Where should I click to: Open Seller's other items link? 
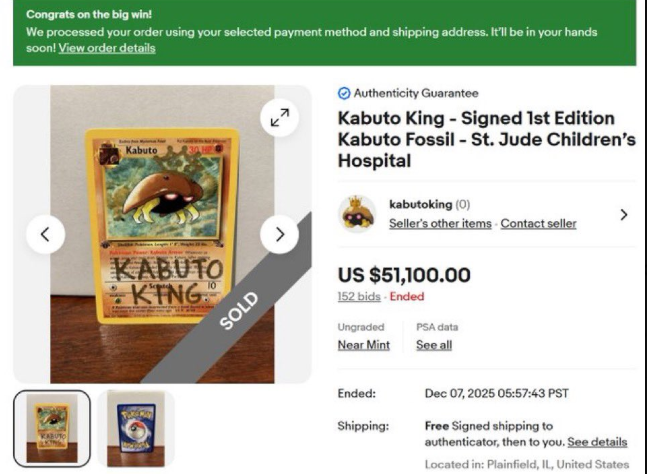click(x=439, y=223)
